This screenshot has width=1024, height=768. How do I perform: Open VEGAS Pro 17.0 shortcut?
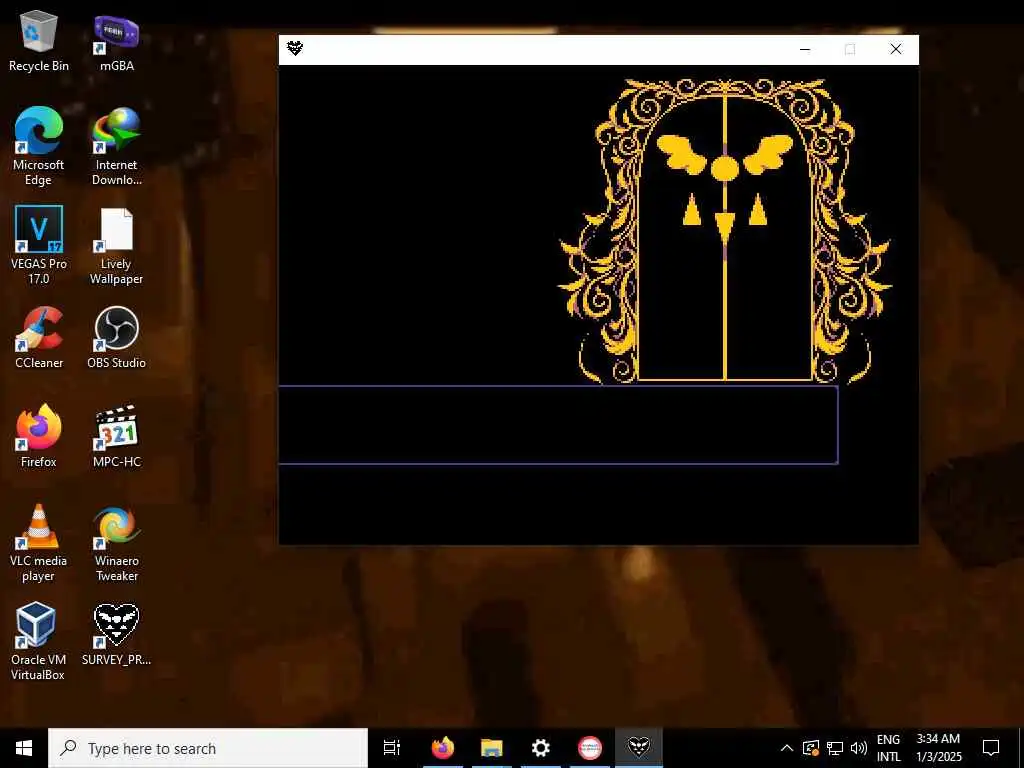click(x=39, y=245)
